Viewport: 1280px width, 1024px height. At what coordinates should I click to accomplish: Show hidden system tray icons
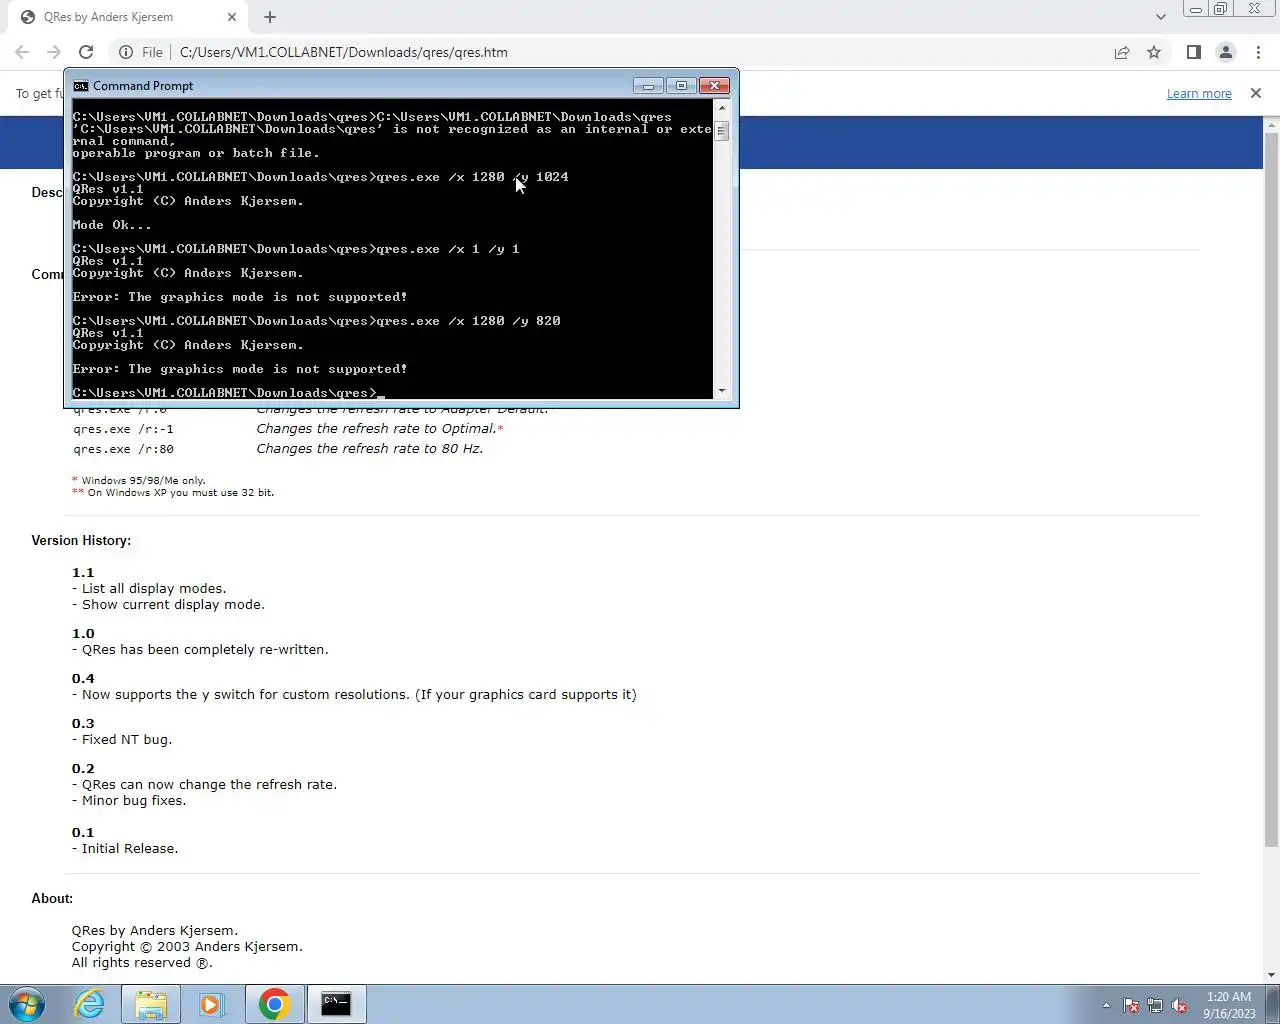pos(1106,1006)
